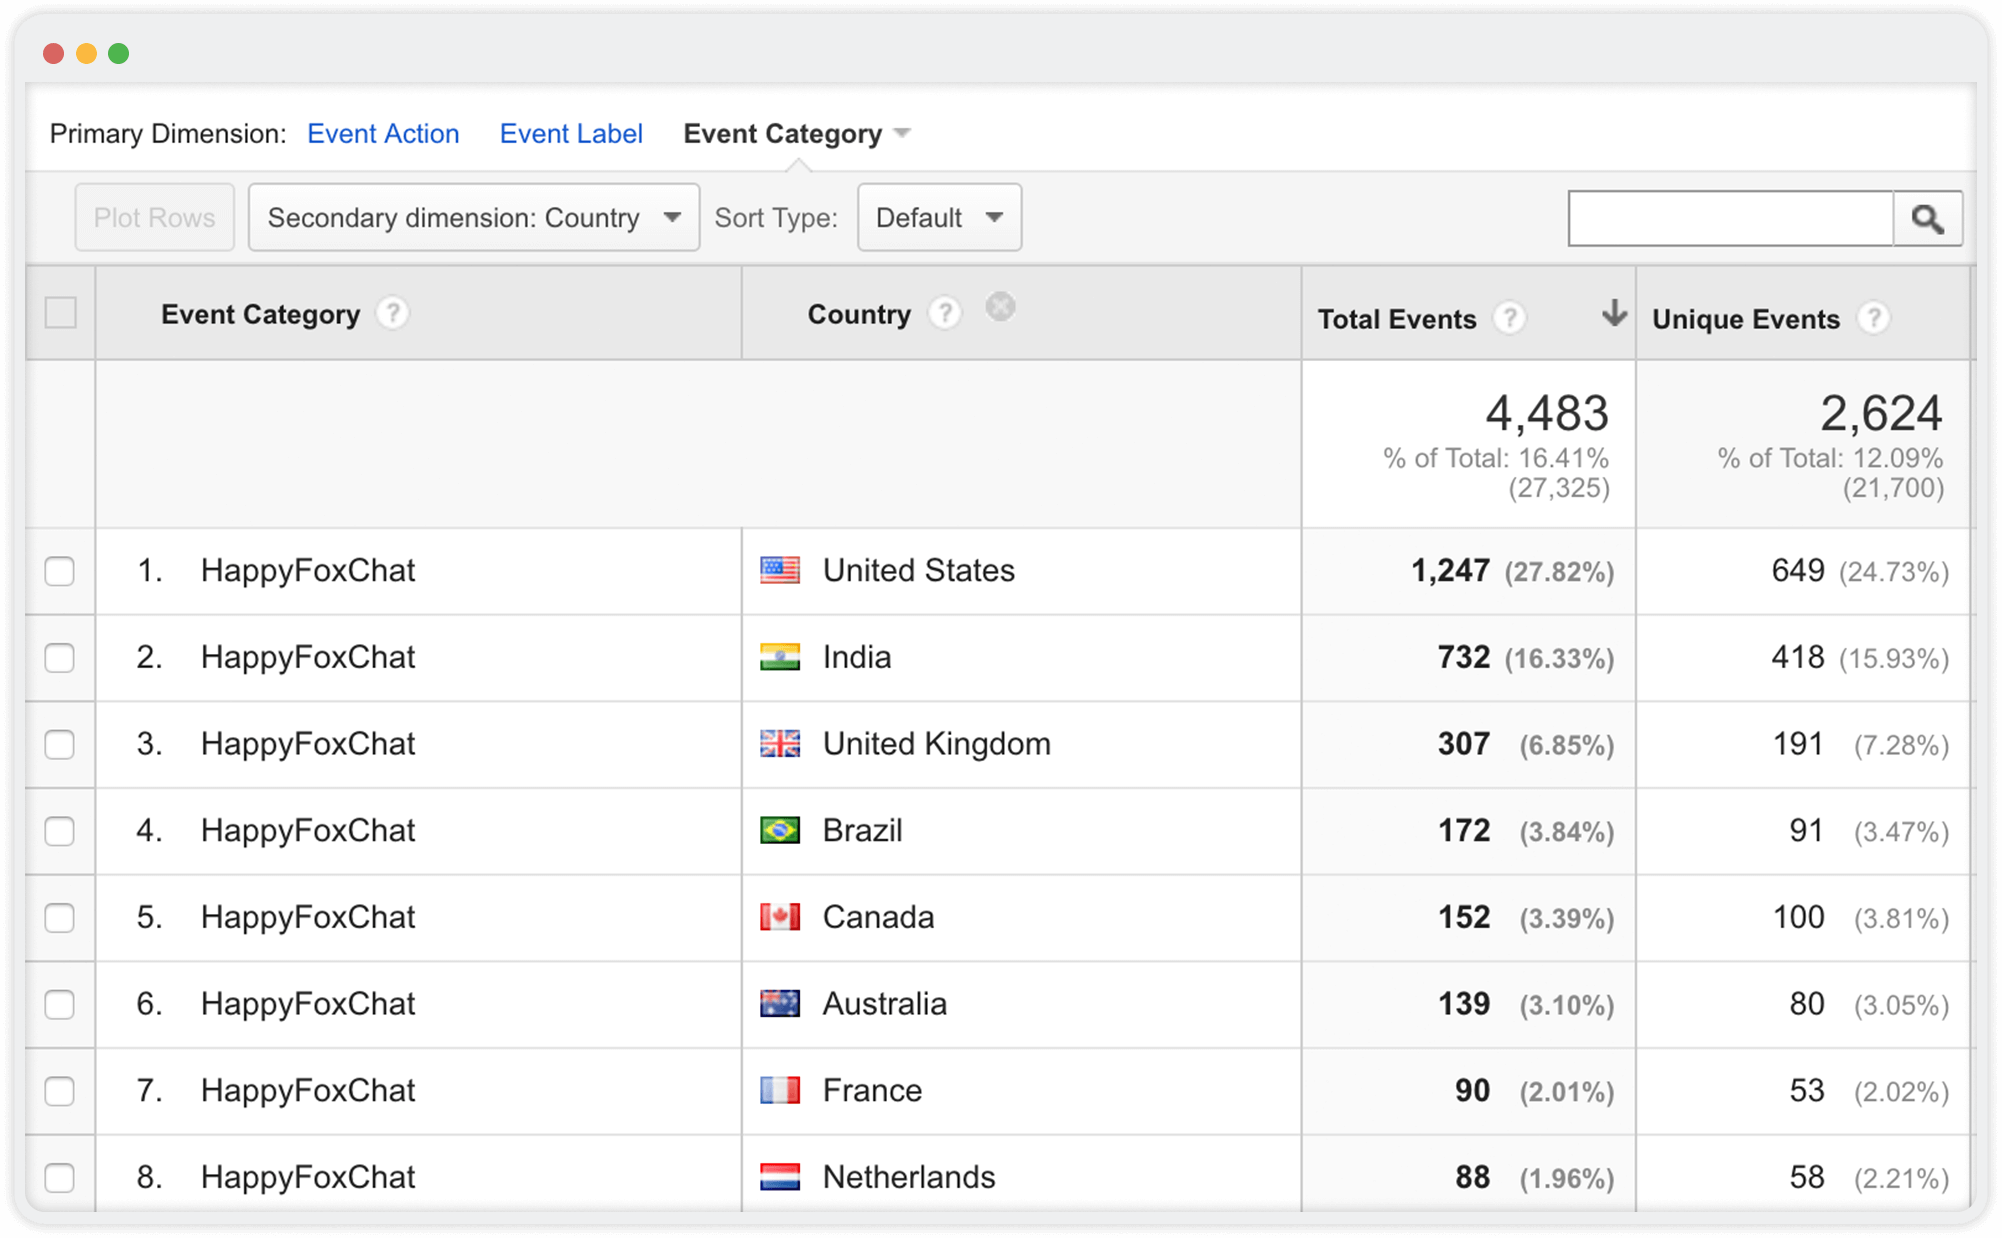Check the Australia row checkbox

click(60, 1004)
